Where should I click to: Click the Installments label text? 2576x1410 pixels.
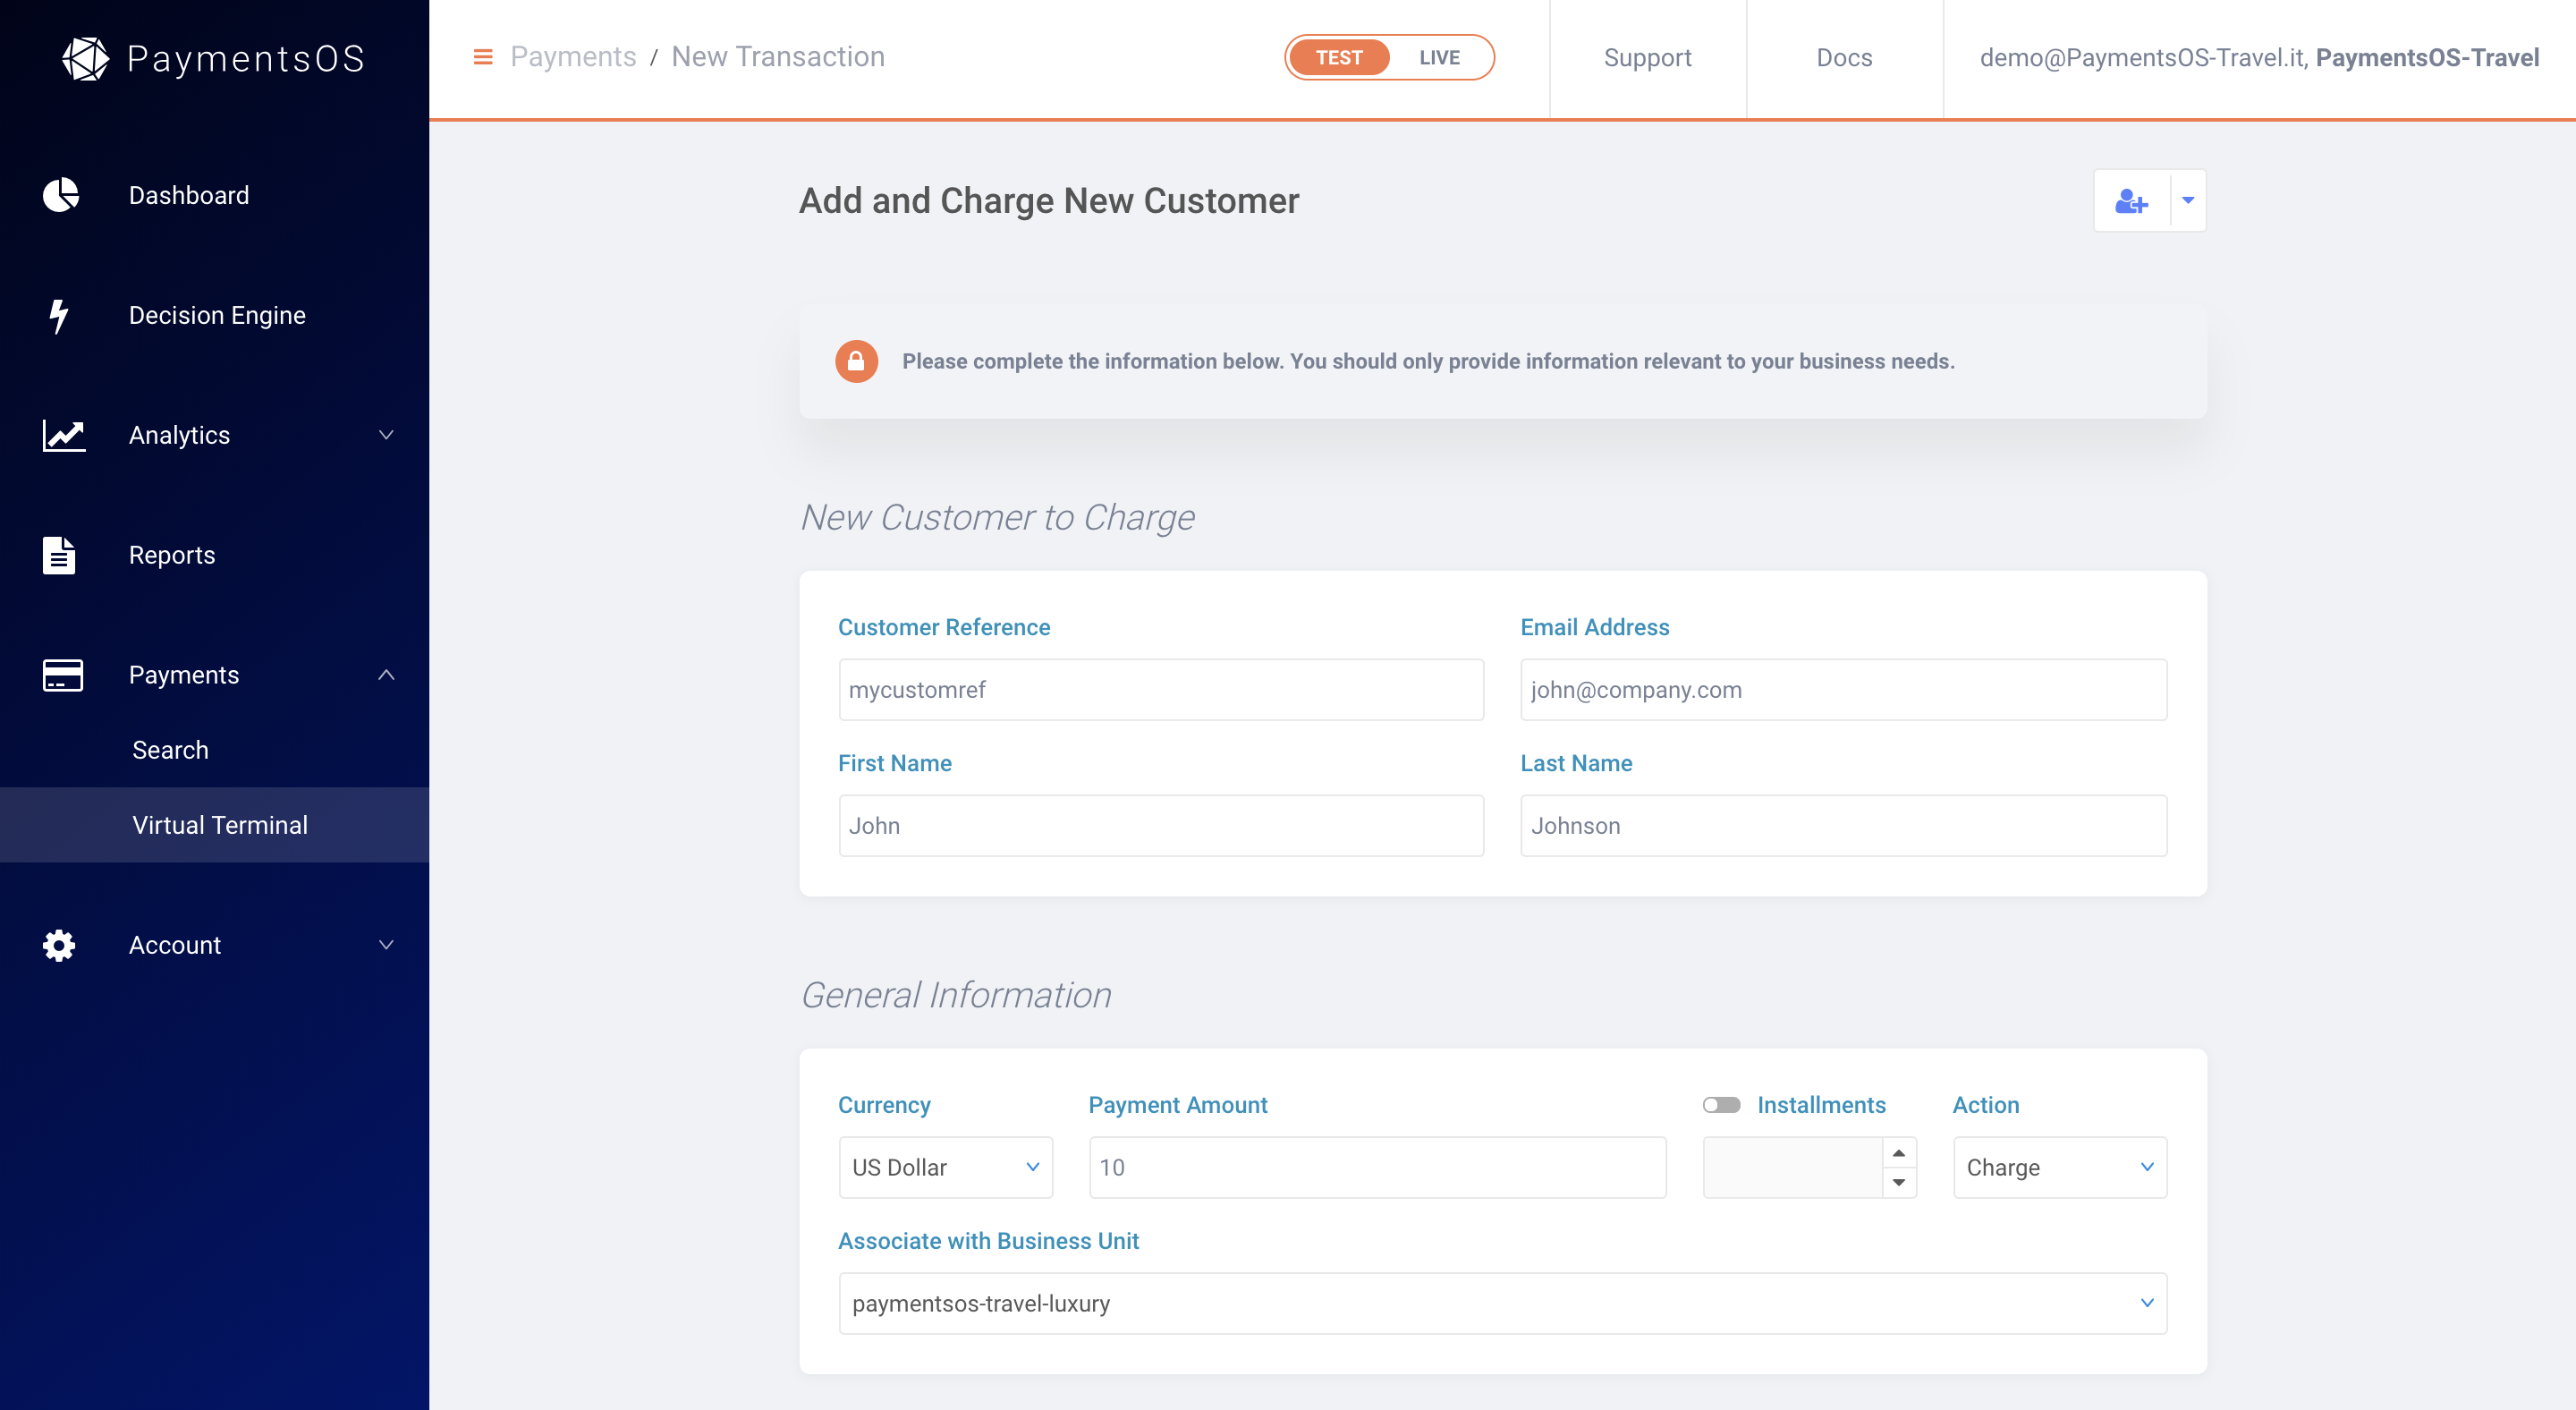pyautogui.click(x=1821, y=1105)
